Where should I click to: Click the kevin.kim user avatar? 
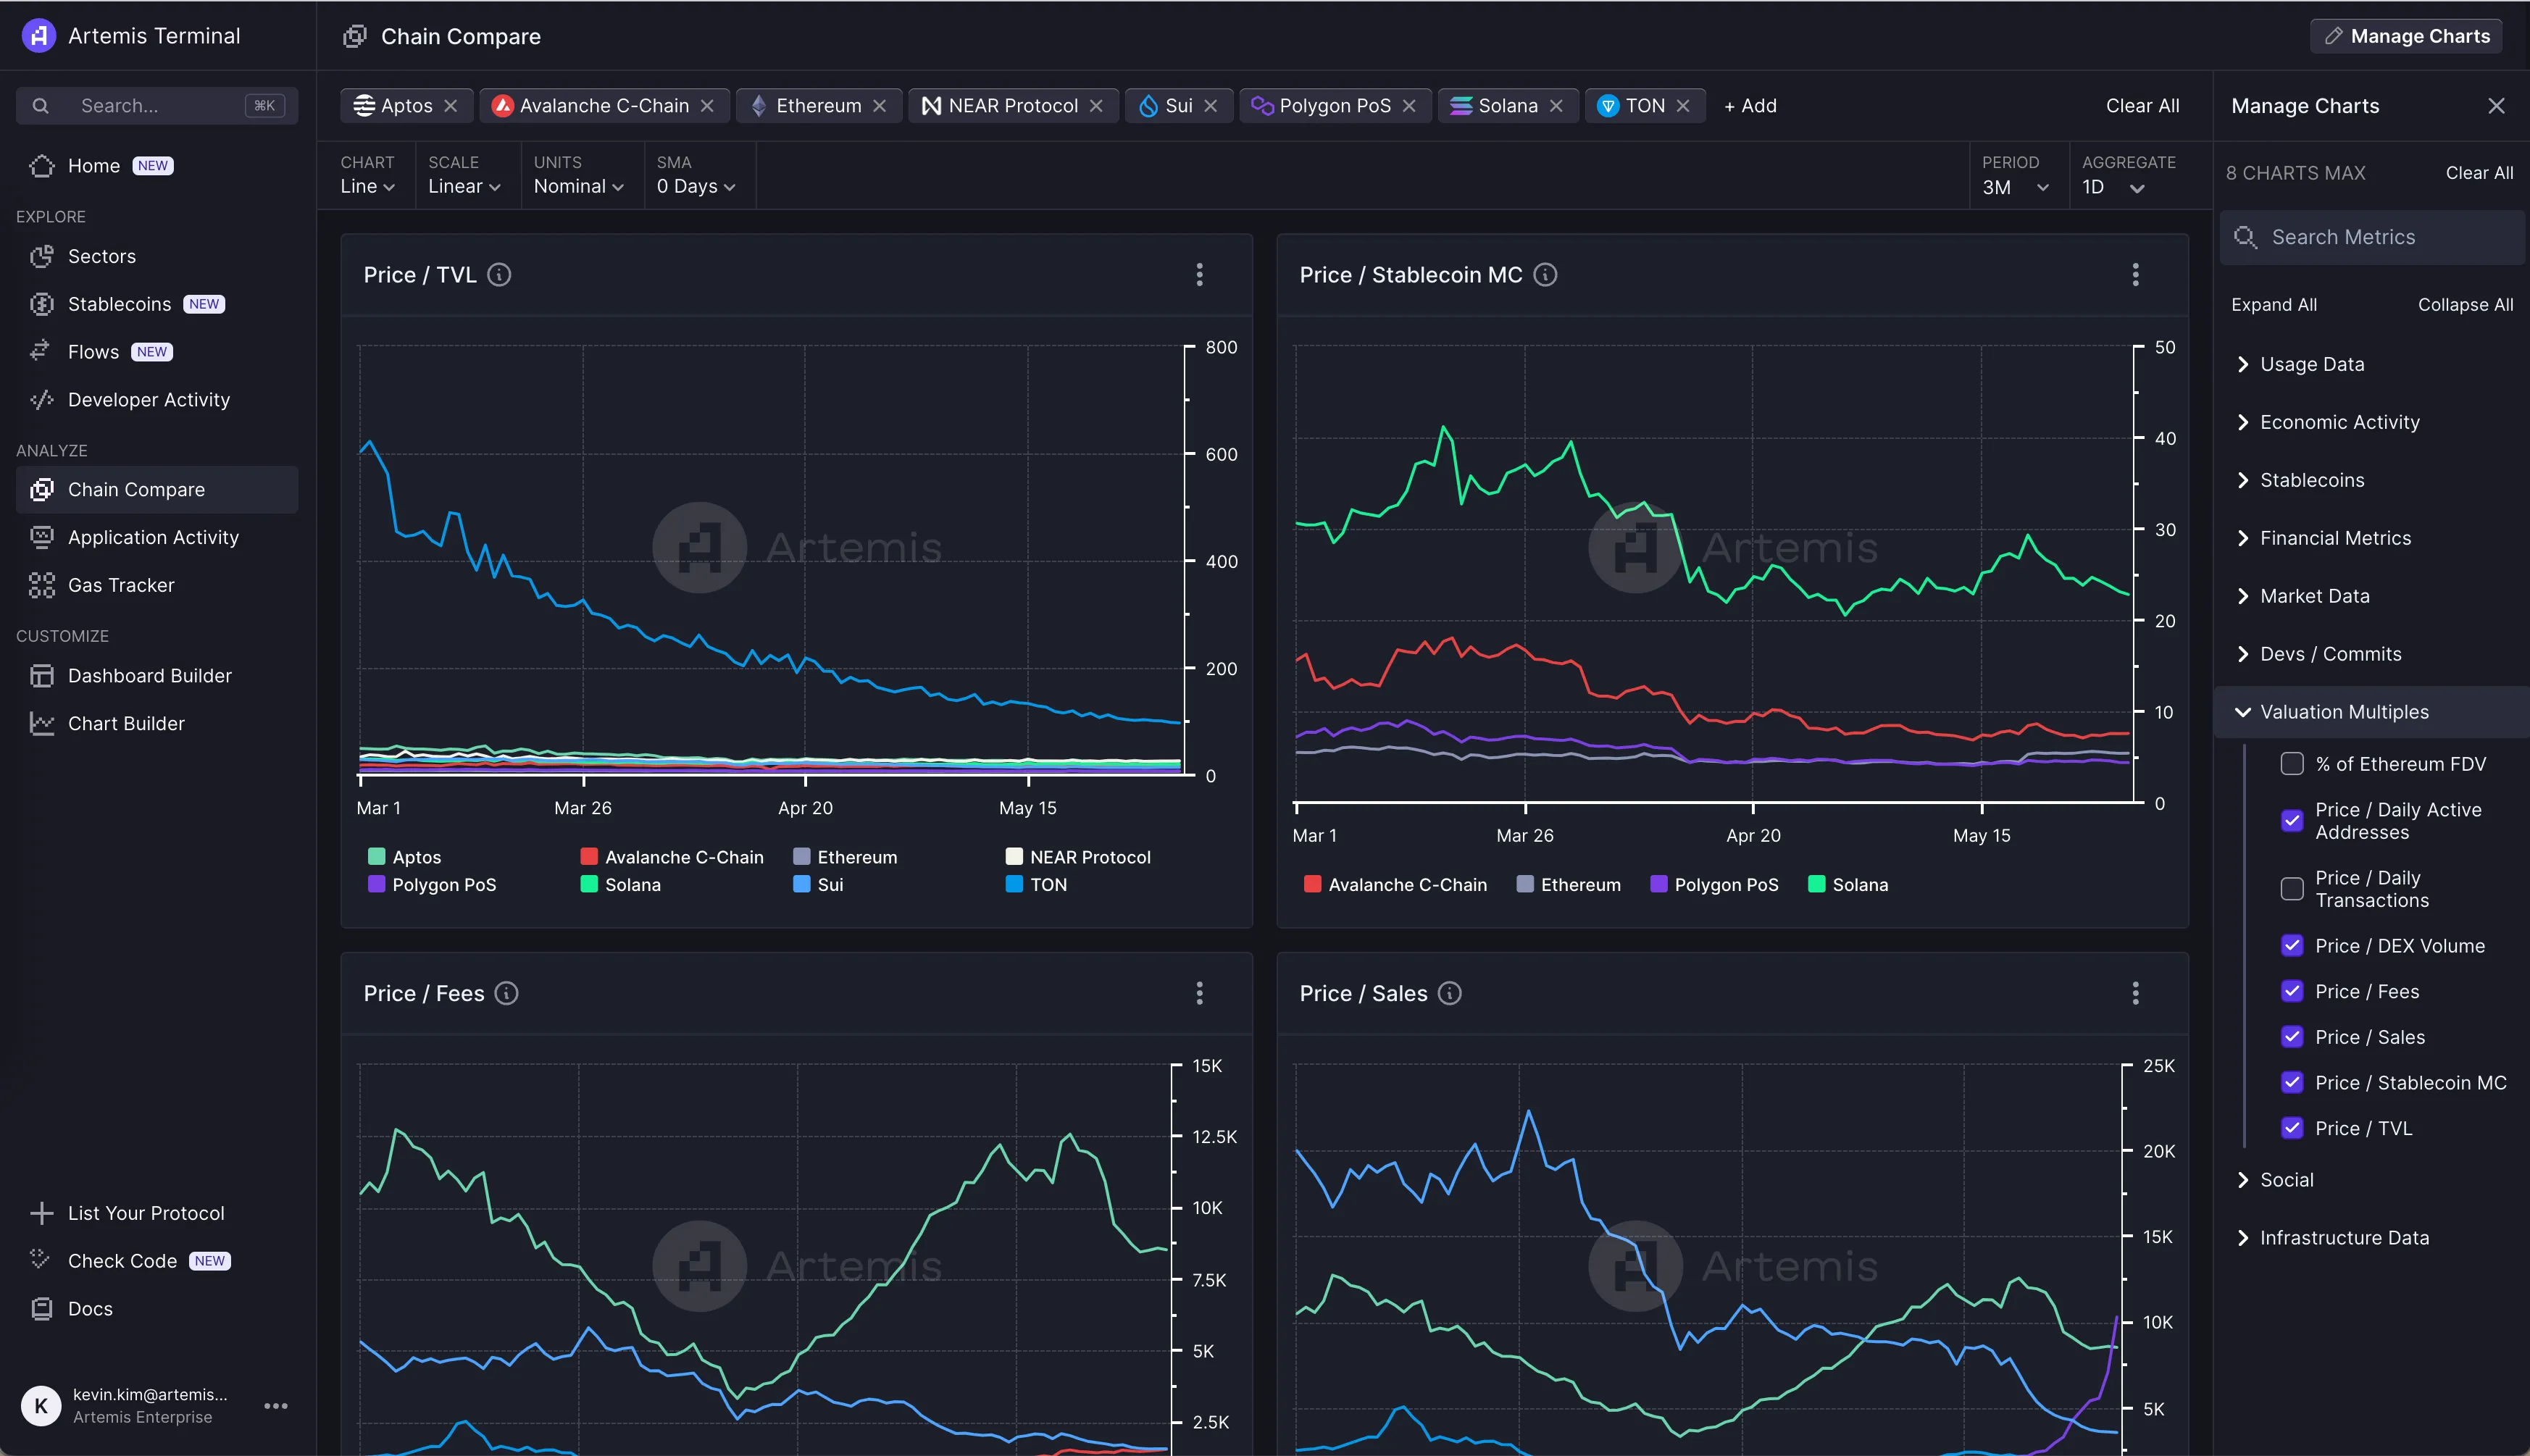41,1406
